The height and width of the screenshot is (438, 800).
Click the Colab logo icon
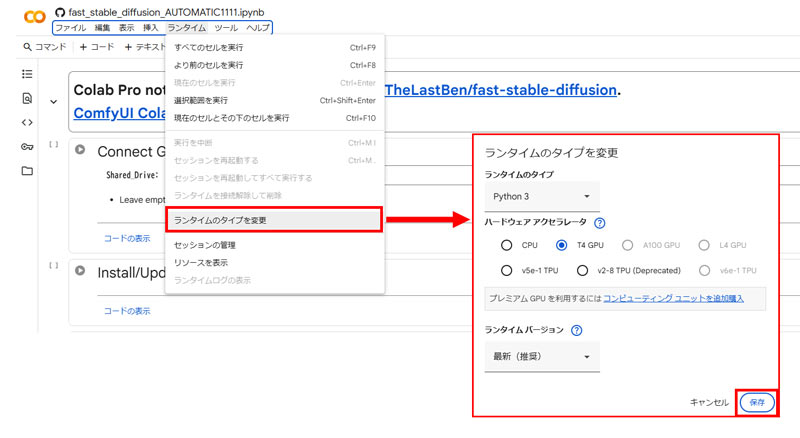click(x=35, y=17)
